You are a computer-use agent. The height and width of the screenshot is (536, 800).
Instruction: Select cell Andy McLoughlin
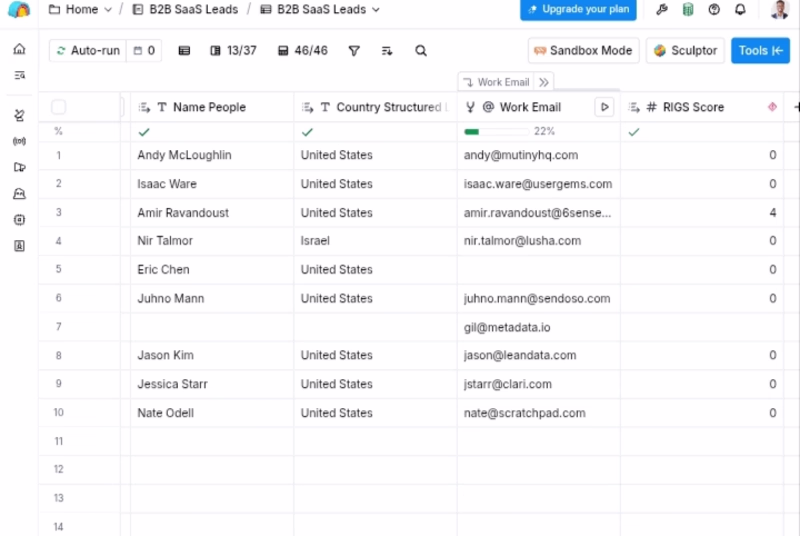click(212, 155)
